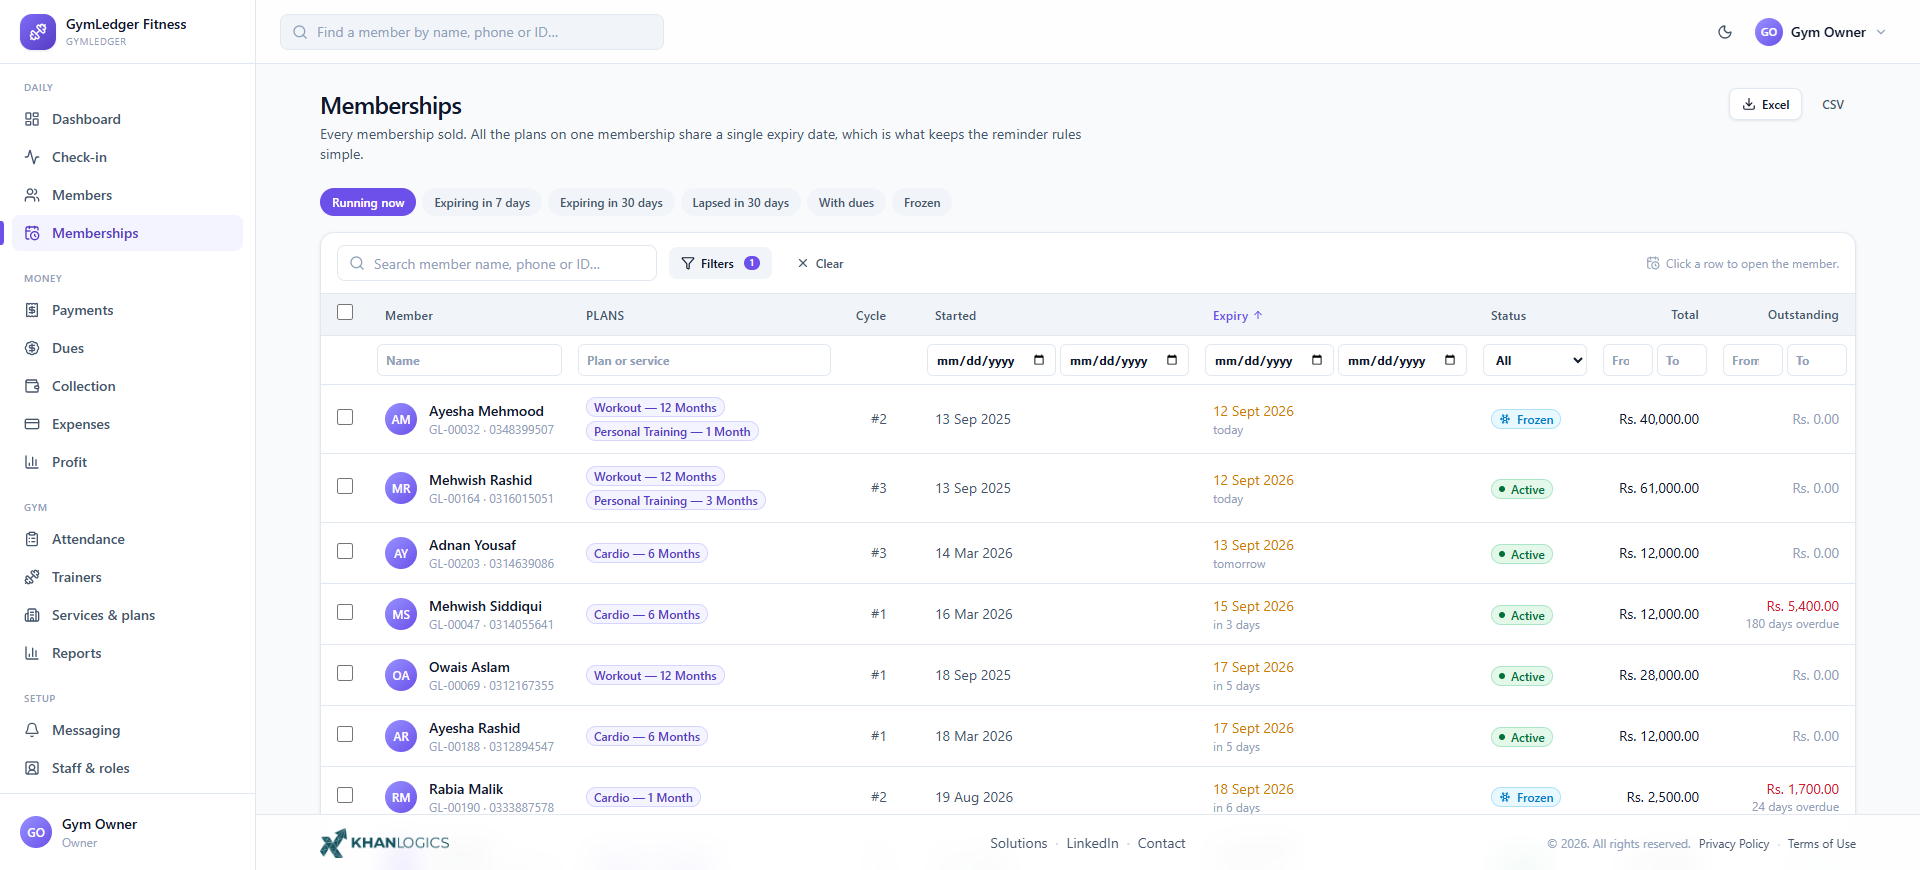The height and width of the screenshot is (870, 1920).
Task: Focus the top member search box
Action: point(472,32)
